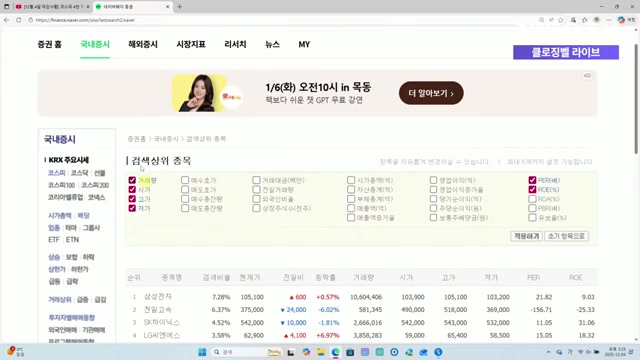Viewport: 640px width, 360px height.
Task: Open the Copilot icon in browser toolbar
Action: point(621,20)
